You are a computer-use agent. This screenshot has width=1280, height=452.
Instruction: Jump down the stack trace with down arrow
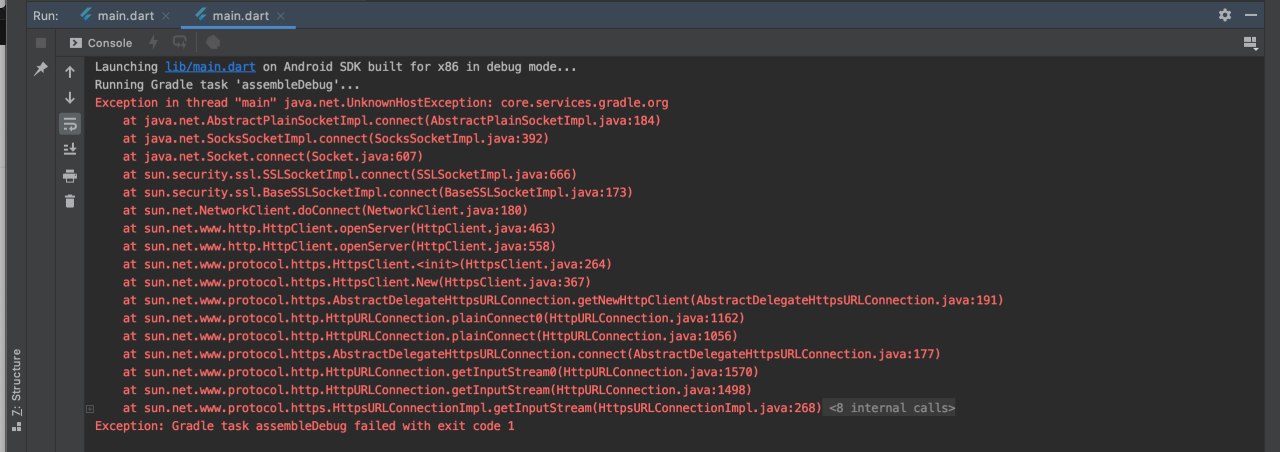tap(70, 98)
